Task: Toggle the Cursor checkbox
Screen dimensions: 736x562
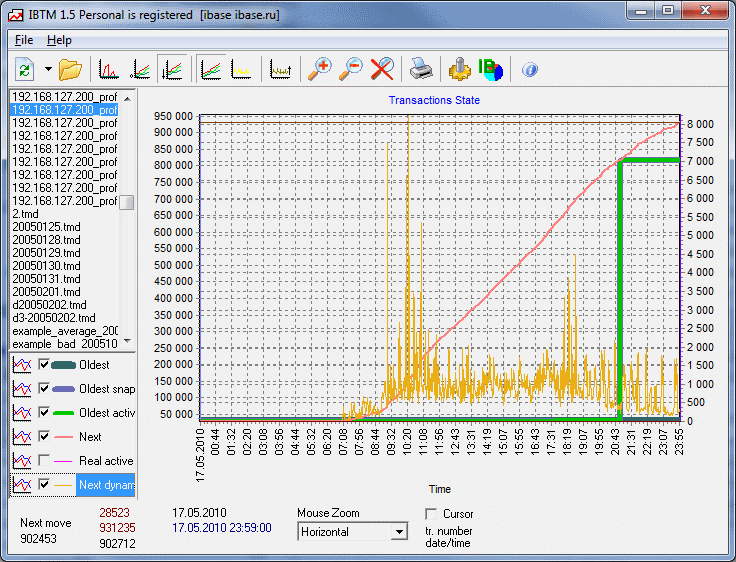Action: pos(432,514)
